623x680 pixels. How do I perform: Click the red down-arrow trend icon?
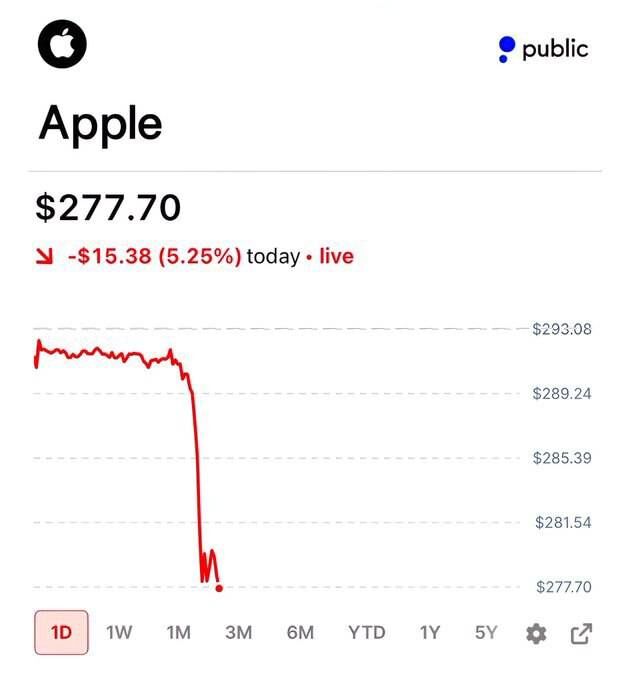(44, 256)
